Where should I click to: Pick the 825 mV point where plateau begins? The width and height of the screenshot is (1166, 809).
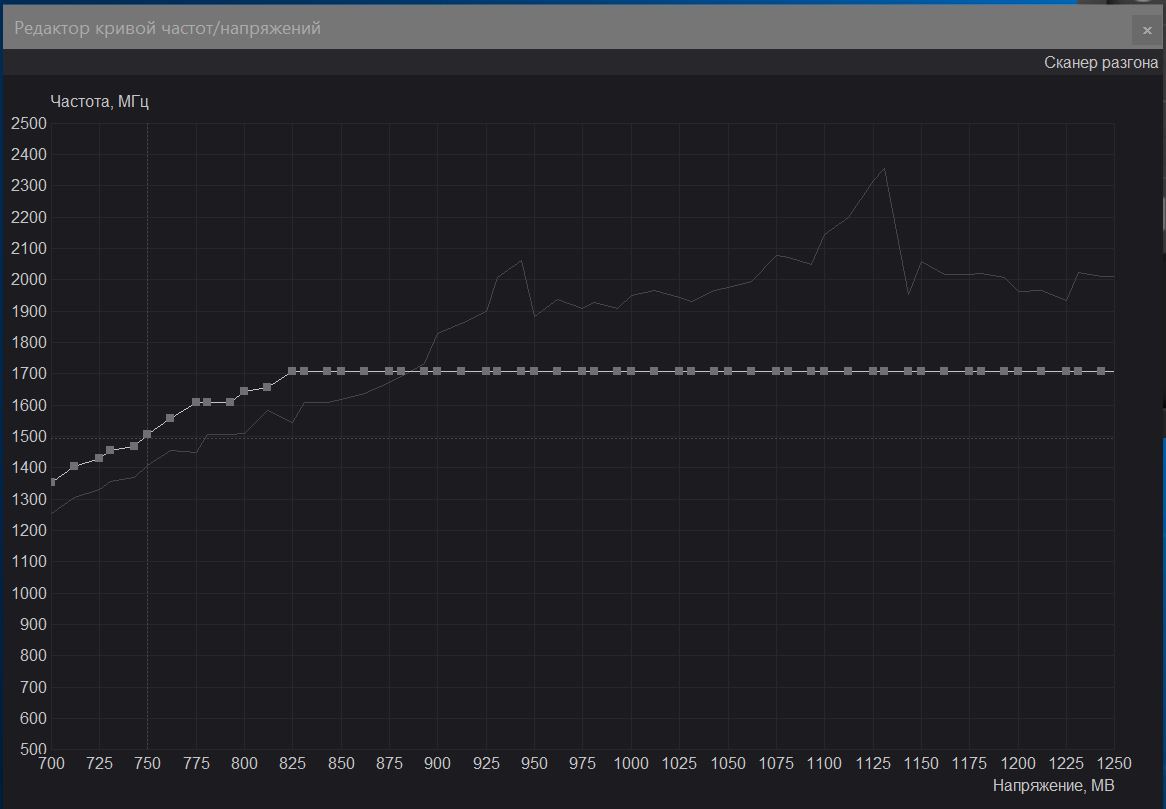292,371
